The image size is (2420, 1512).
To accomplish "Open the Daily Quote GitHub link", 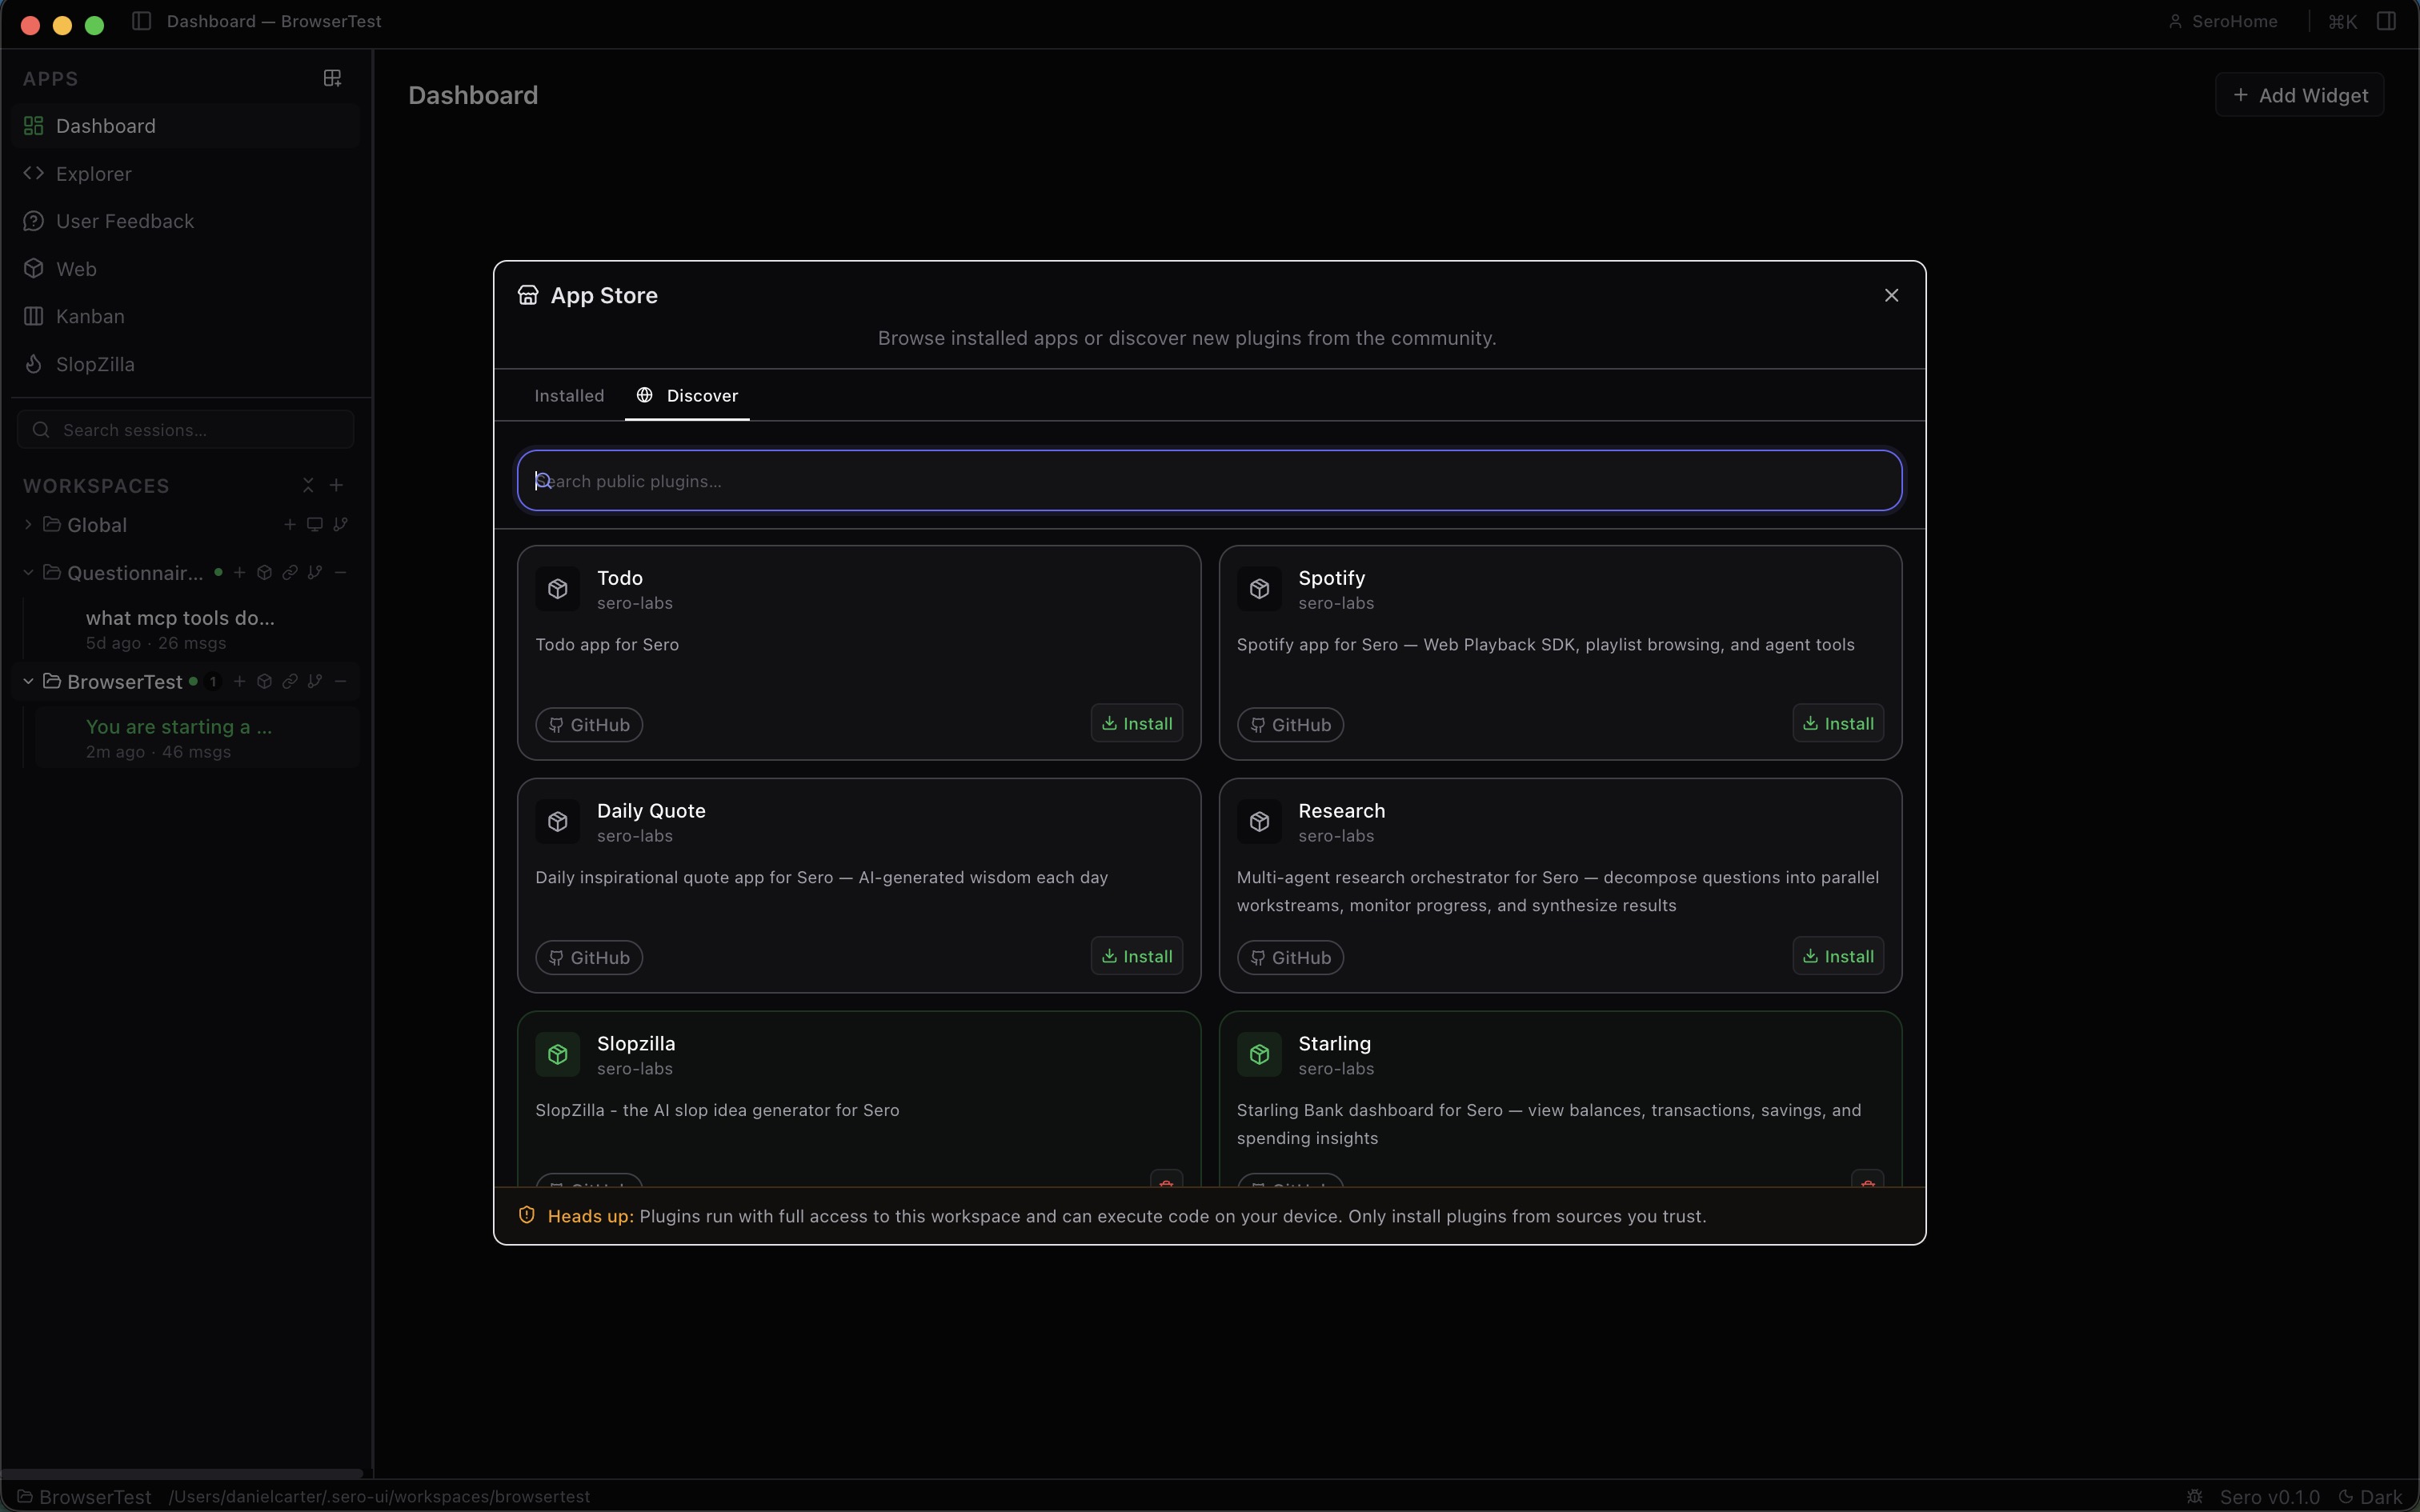I will point(589,958).
